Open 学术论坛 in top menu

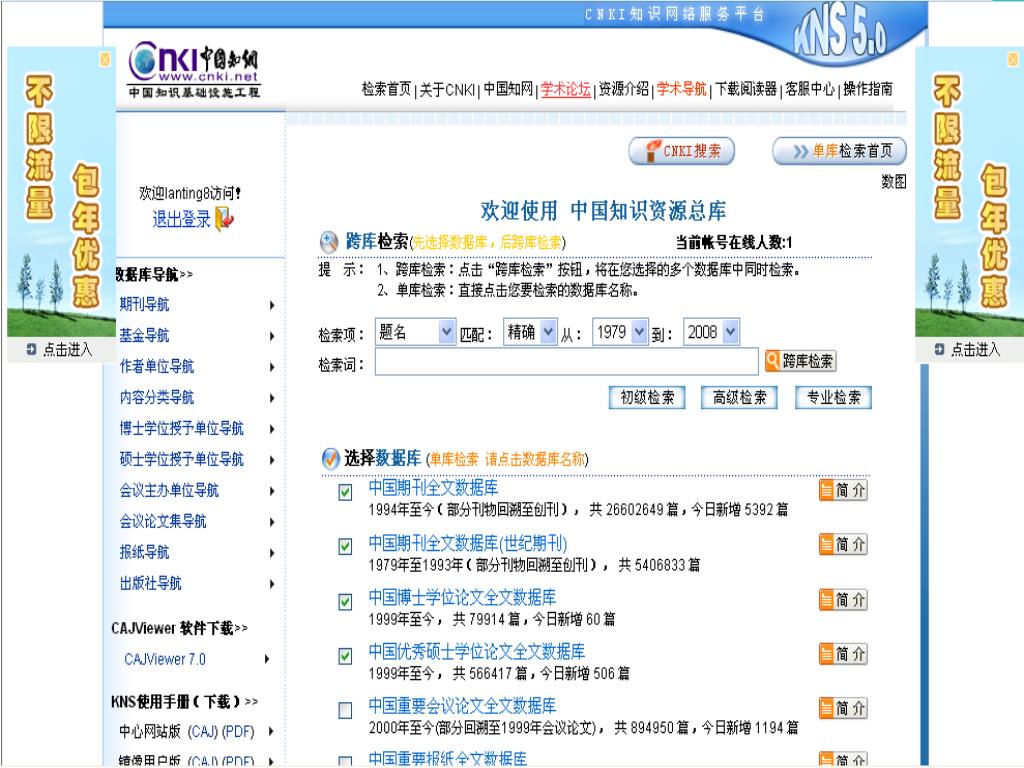click(566, 89)
